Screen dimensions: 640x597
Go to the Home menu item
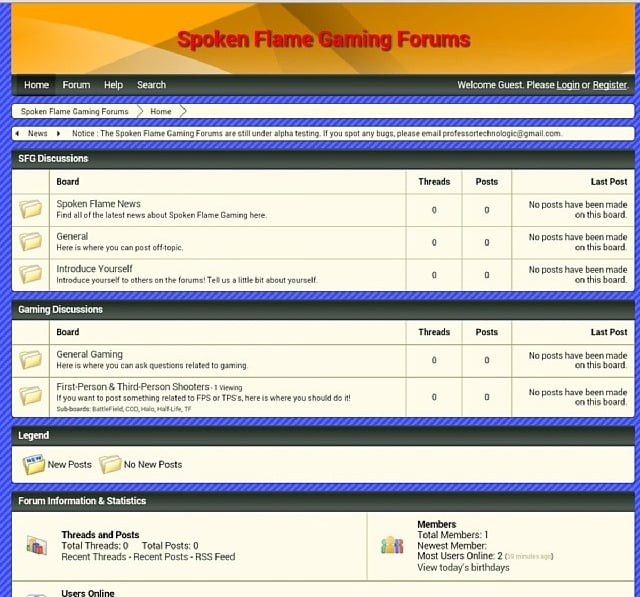[x=36, y=85]
